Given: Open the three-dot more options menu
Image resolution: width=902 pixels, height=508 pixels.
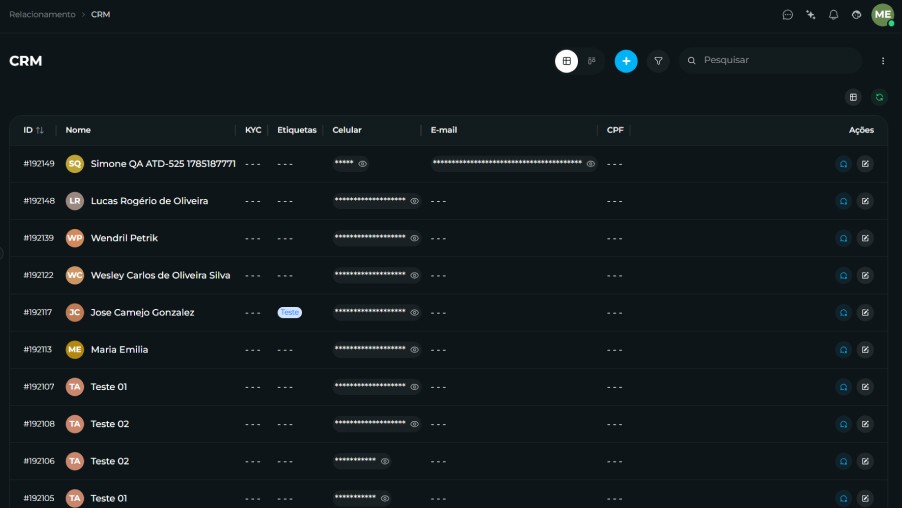Looking at the screenshot, I should [x=883, y=61].
